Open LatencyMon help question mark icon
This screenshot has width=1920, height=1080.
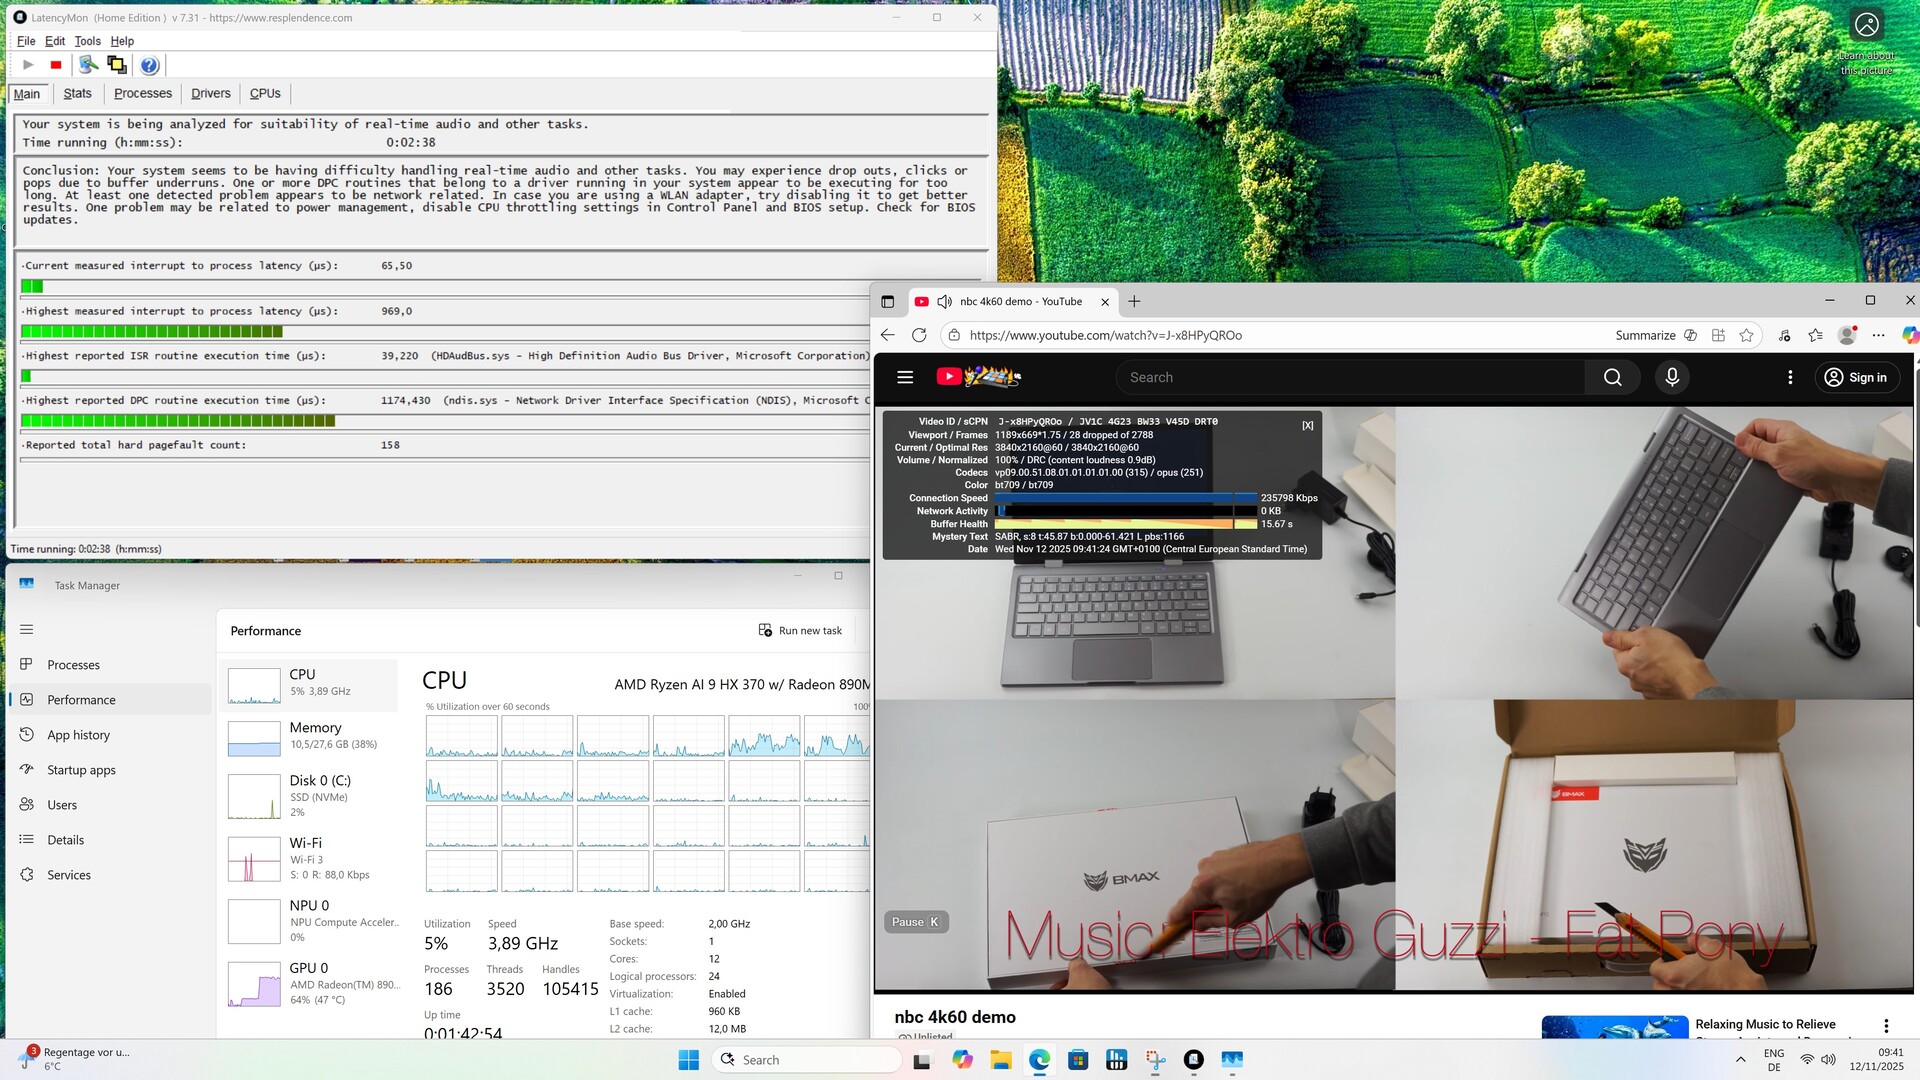[x=149, y=65]
